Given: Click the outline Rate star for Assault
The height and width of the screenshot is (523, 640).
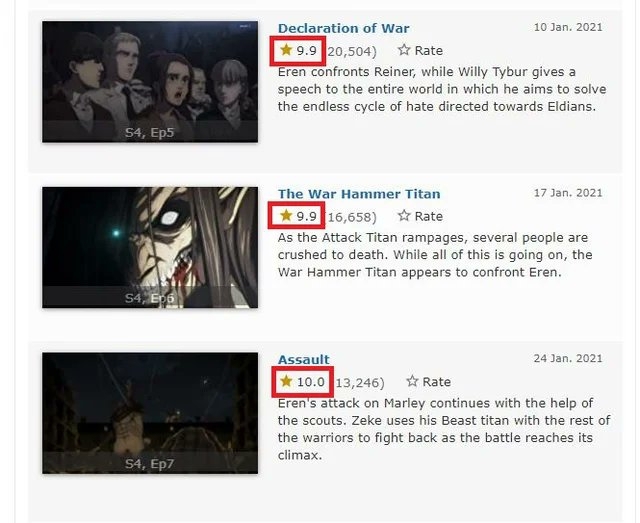Looking at the screenshot, I should pos(412,381).
